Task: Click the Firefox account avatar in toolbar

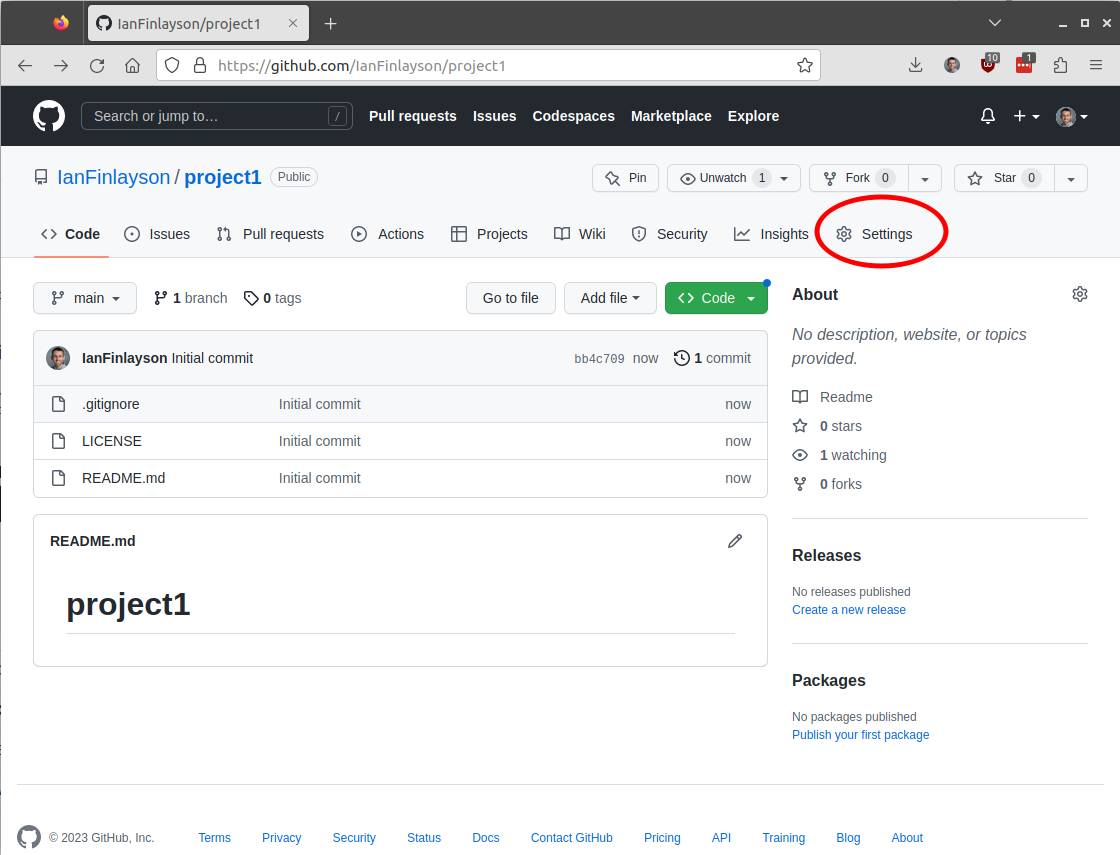Action: point(951,66)
